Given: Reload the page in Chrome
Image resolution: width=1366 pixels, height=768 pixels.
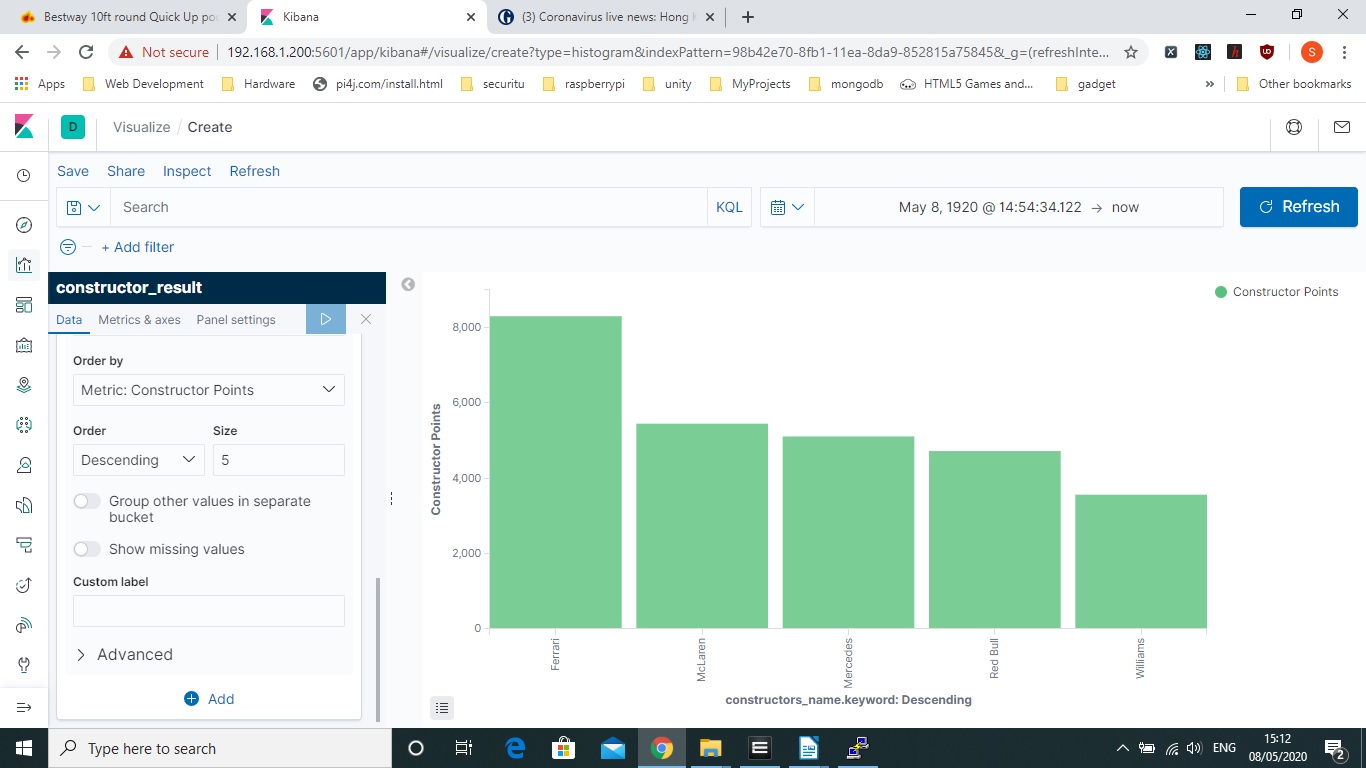Looking at the screenshot, I should [86, 52].
